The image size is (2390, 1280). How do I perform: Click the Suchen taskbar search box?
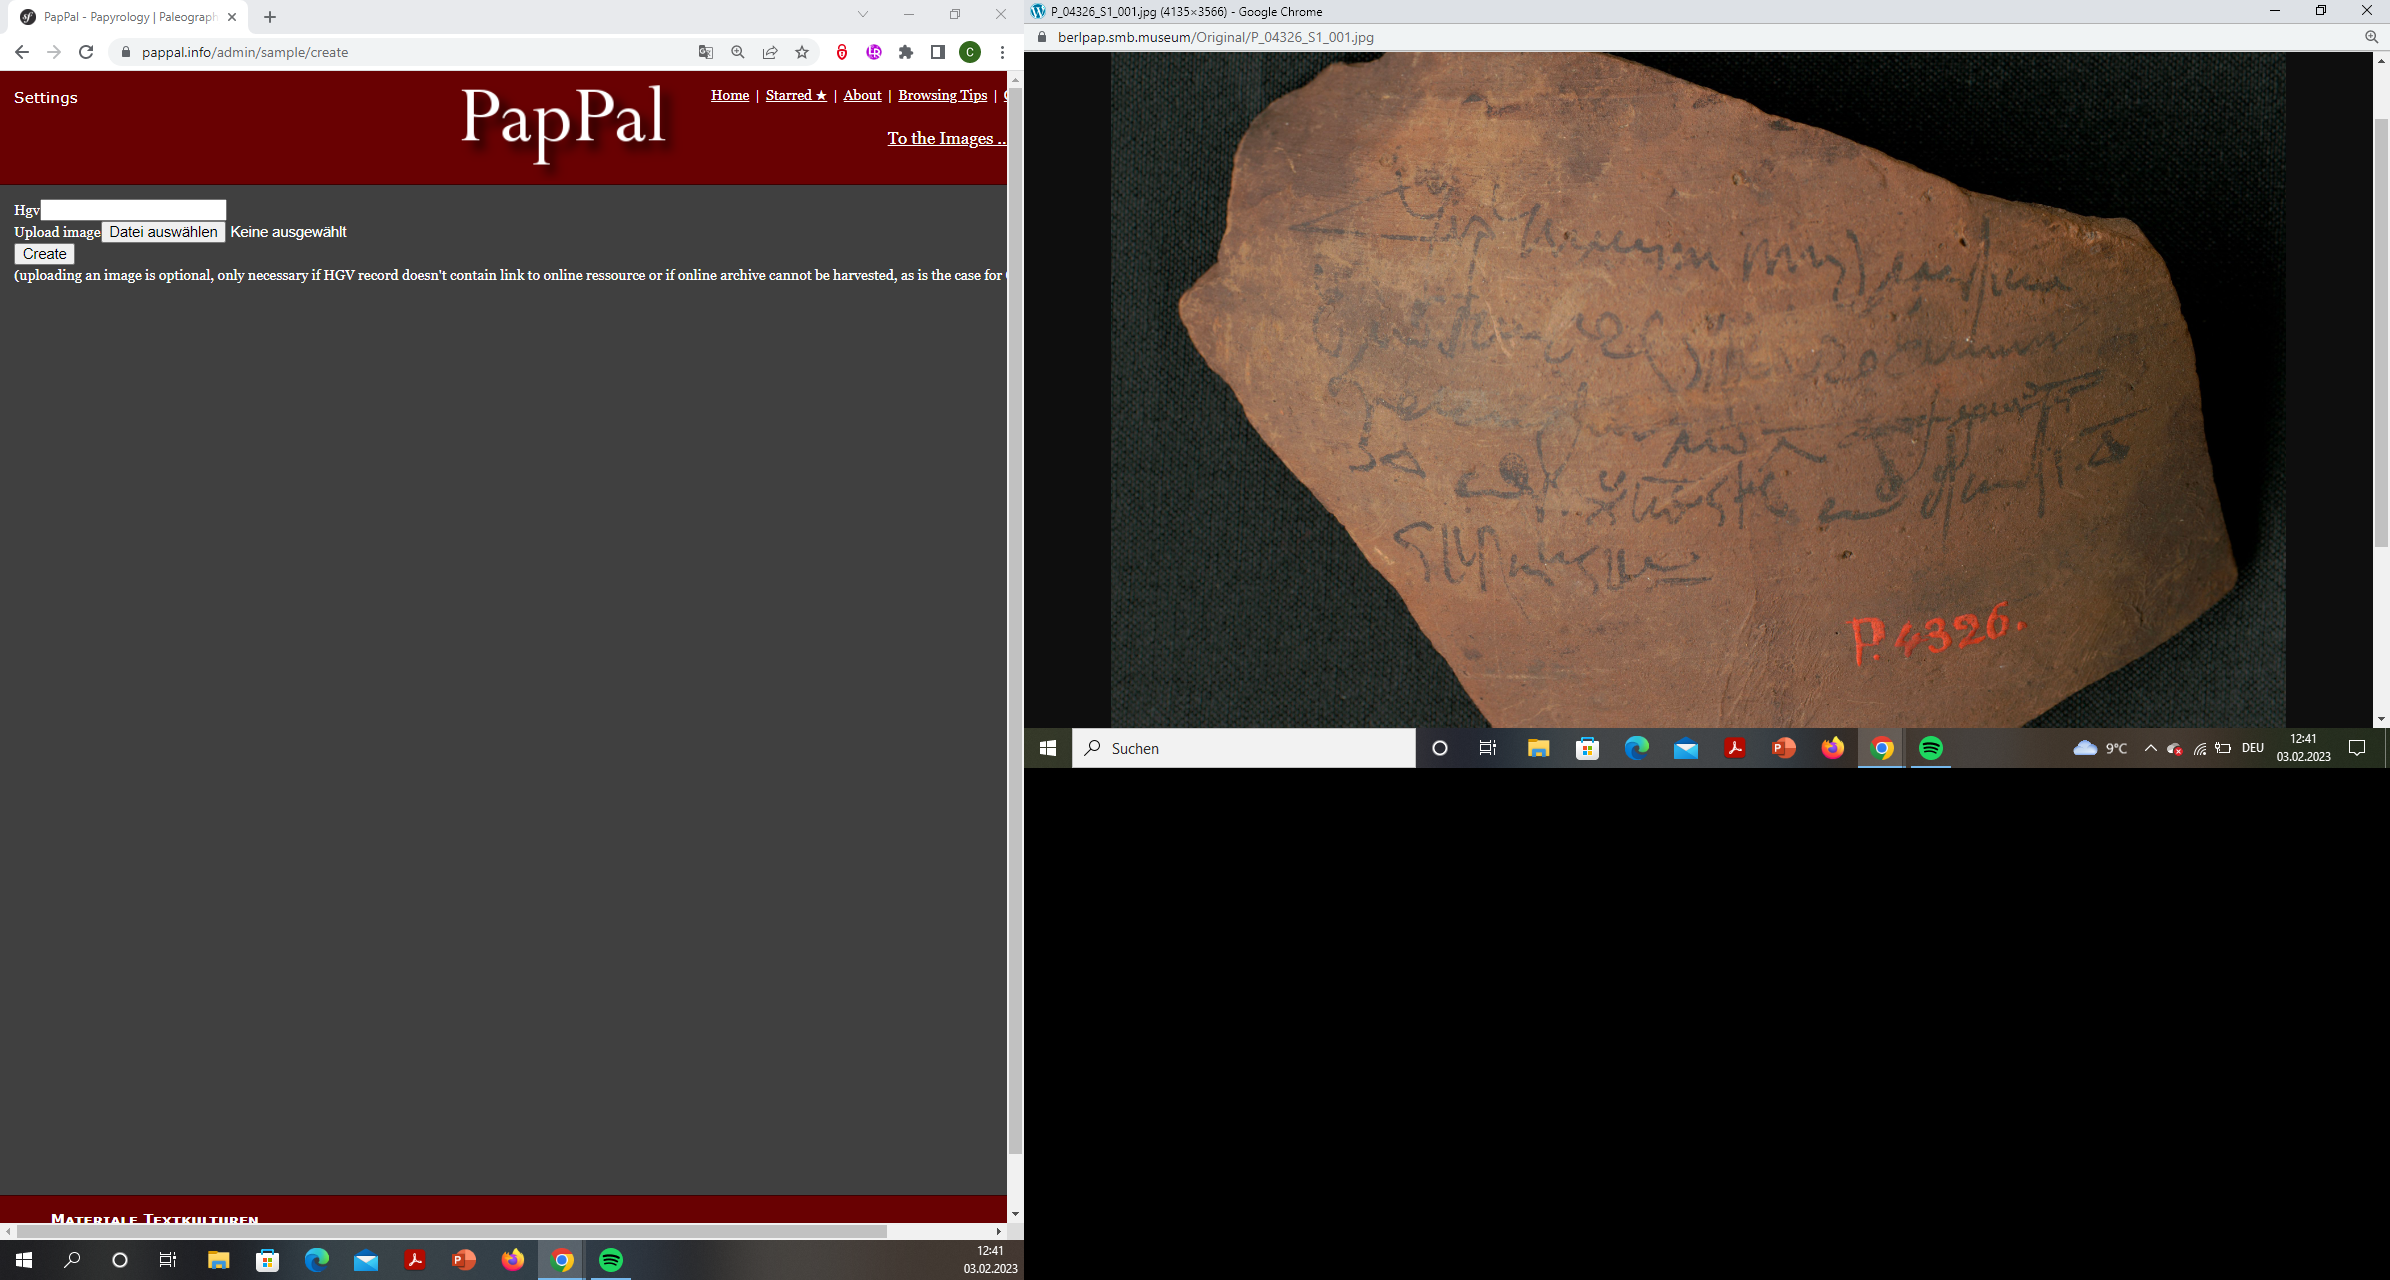click(x=1243, y=748)
